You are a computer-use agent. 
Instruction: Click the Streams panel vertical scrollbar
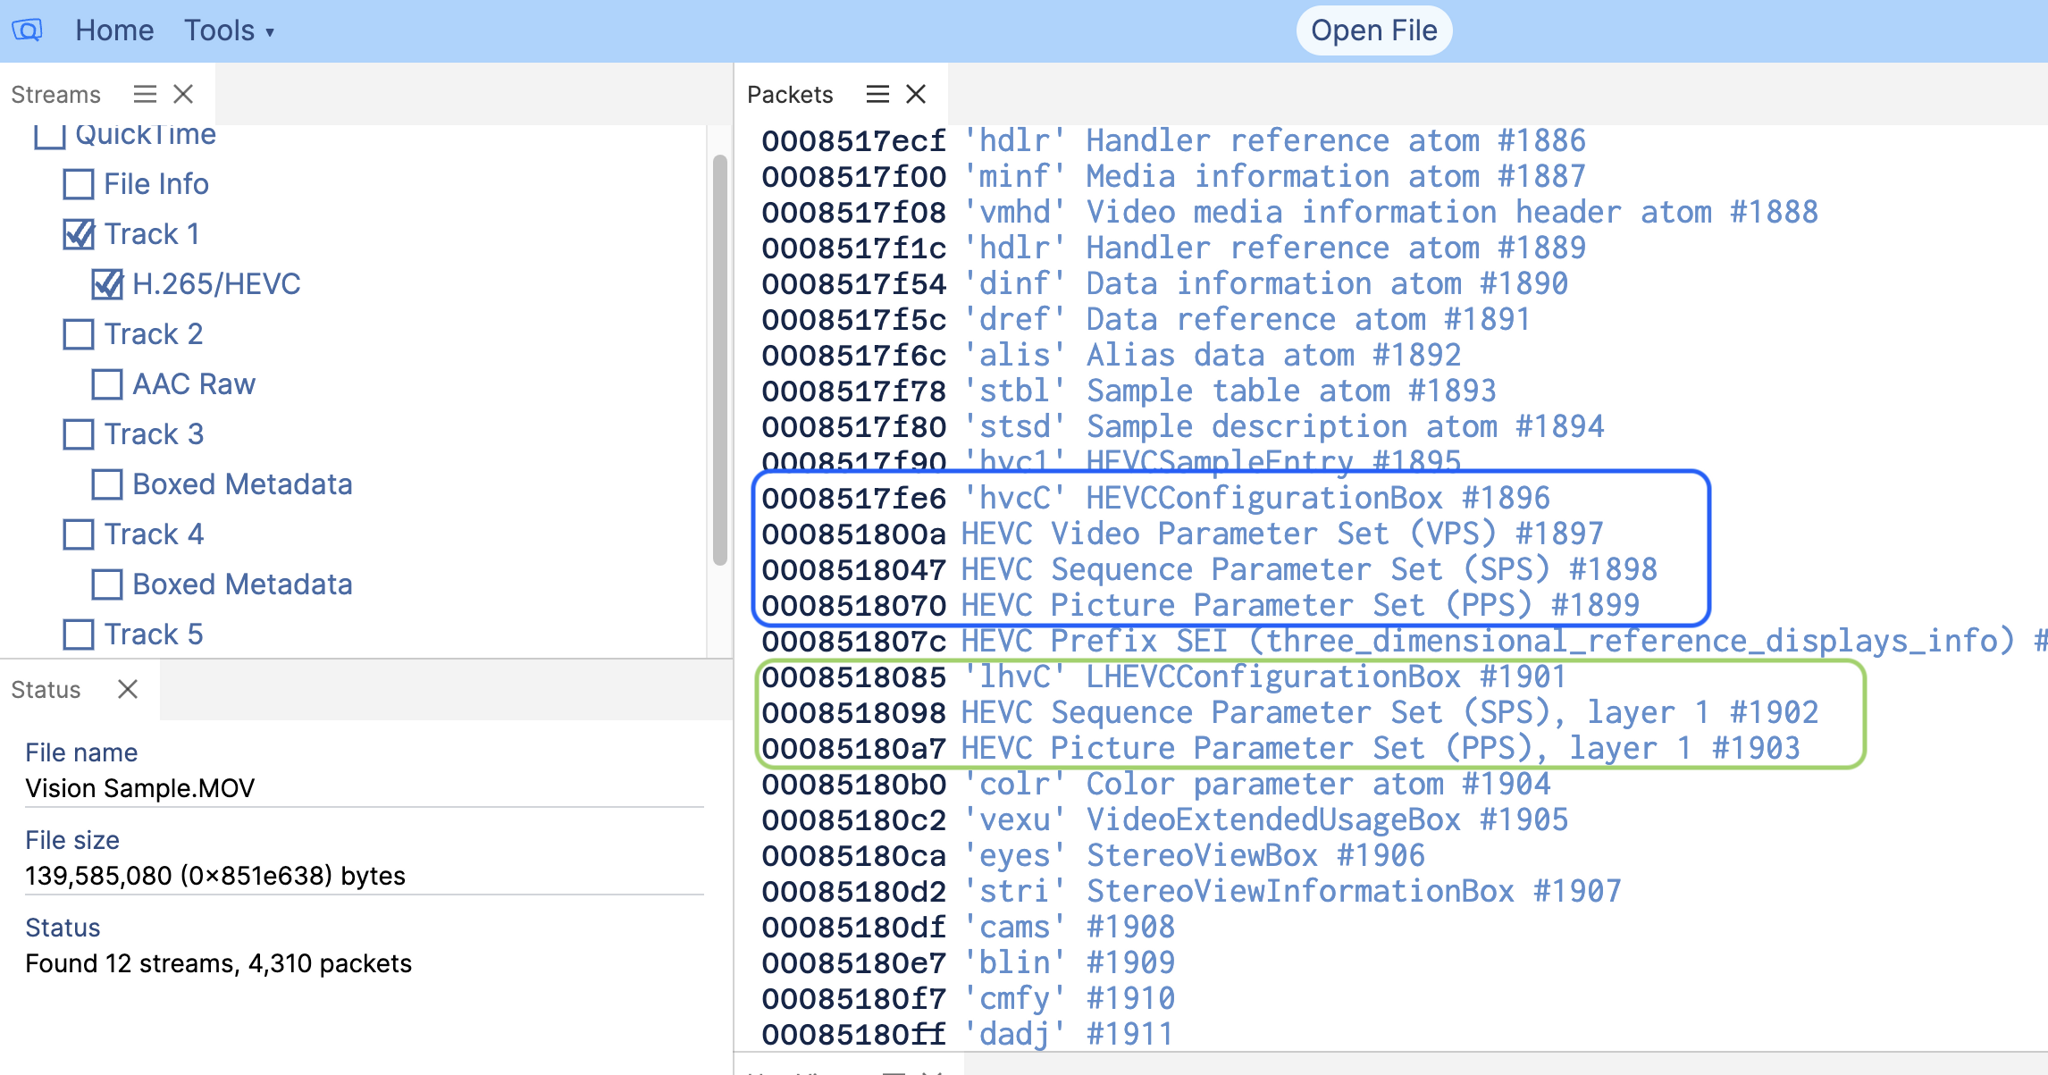pos(719,360)
